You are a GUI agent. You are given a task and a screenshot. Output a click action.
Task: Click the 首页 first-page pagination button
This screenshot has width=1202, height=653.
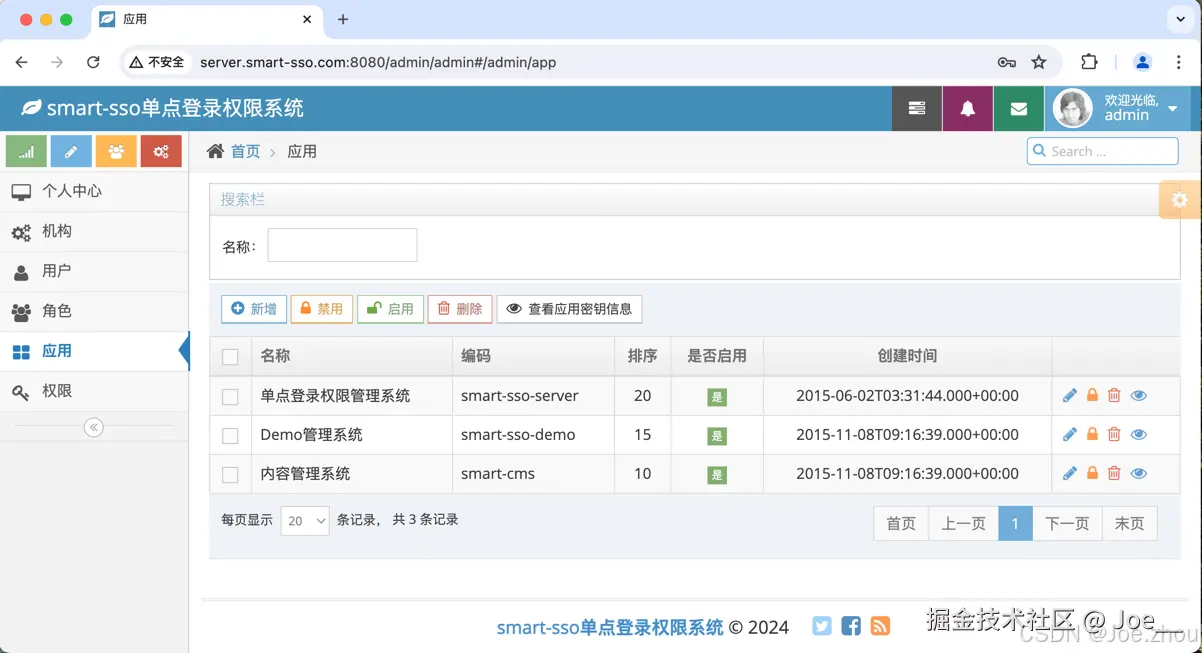901,523
